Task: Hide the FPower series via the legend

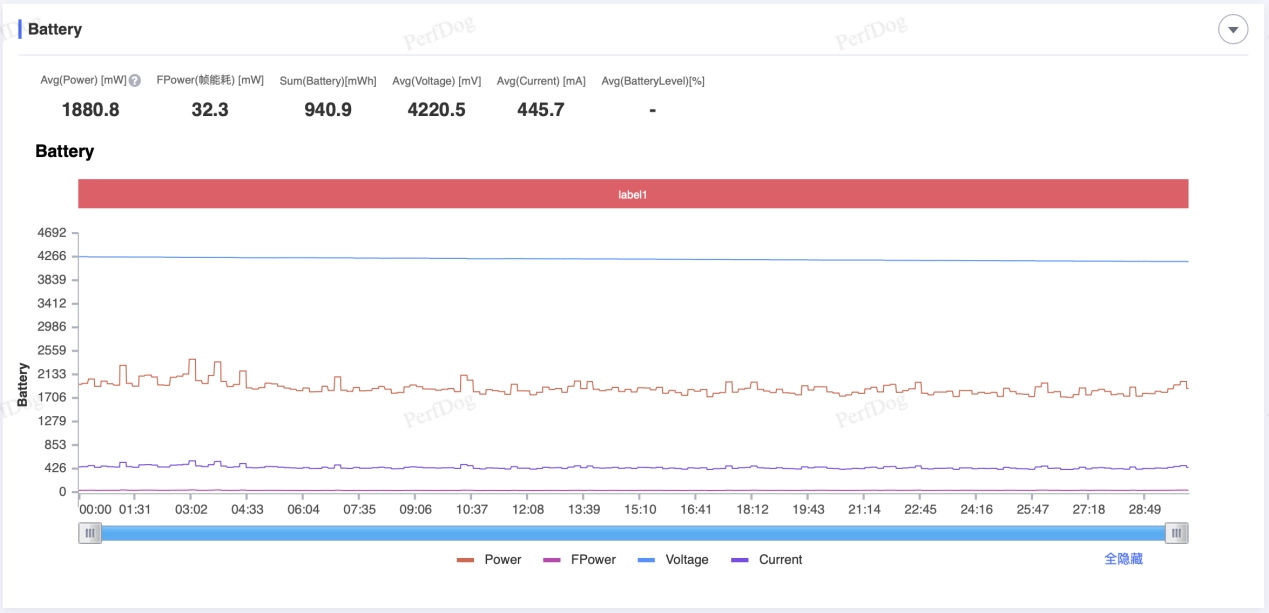Action: tap(579, 560)
